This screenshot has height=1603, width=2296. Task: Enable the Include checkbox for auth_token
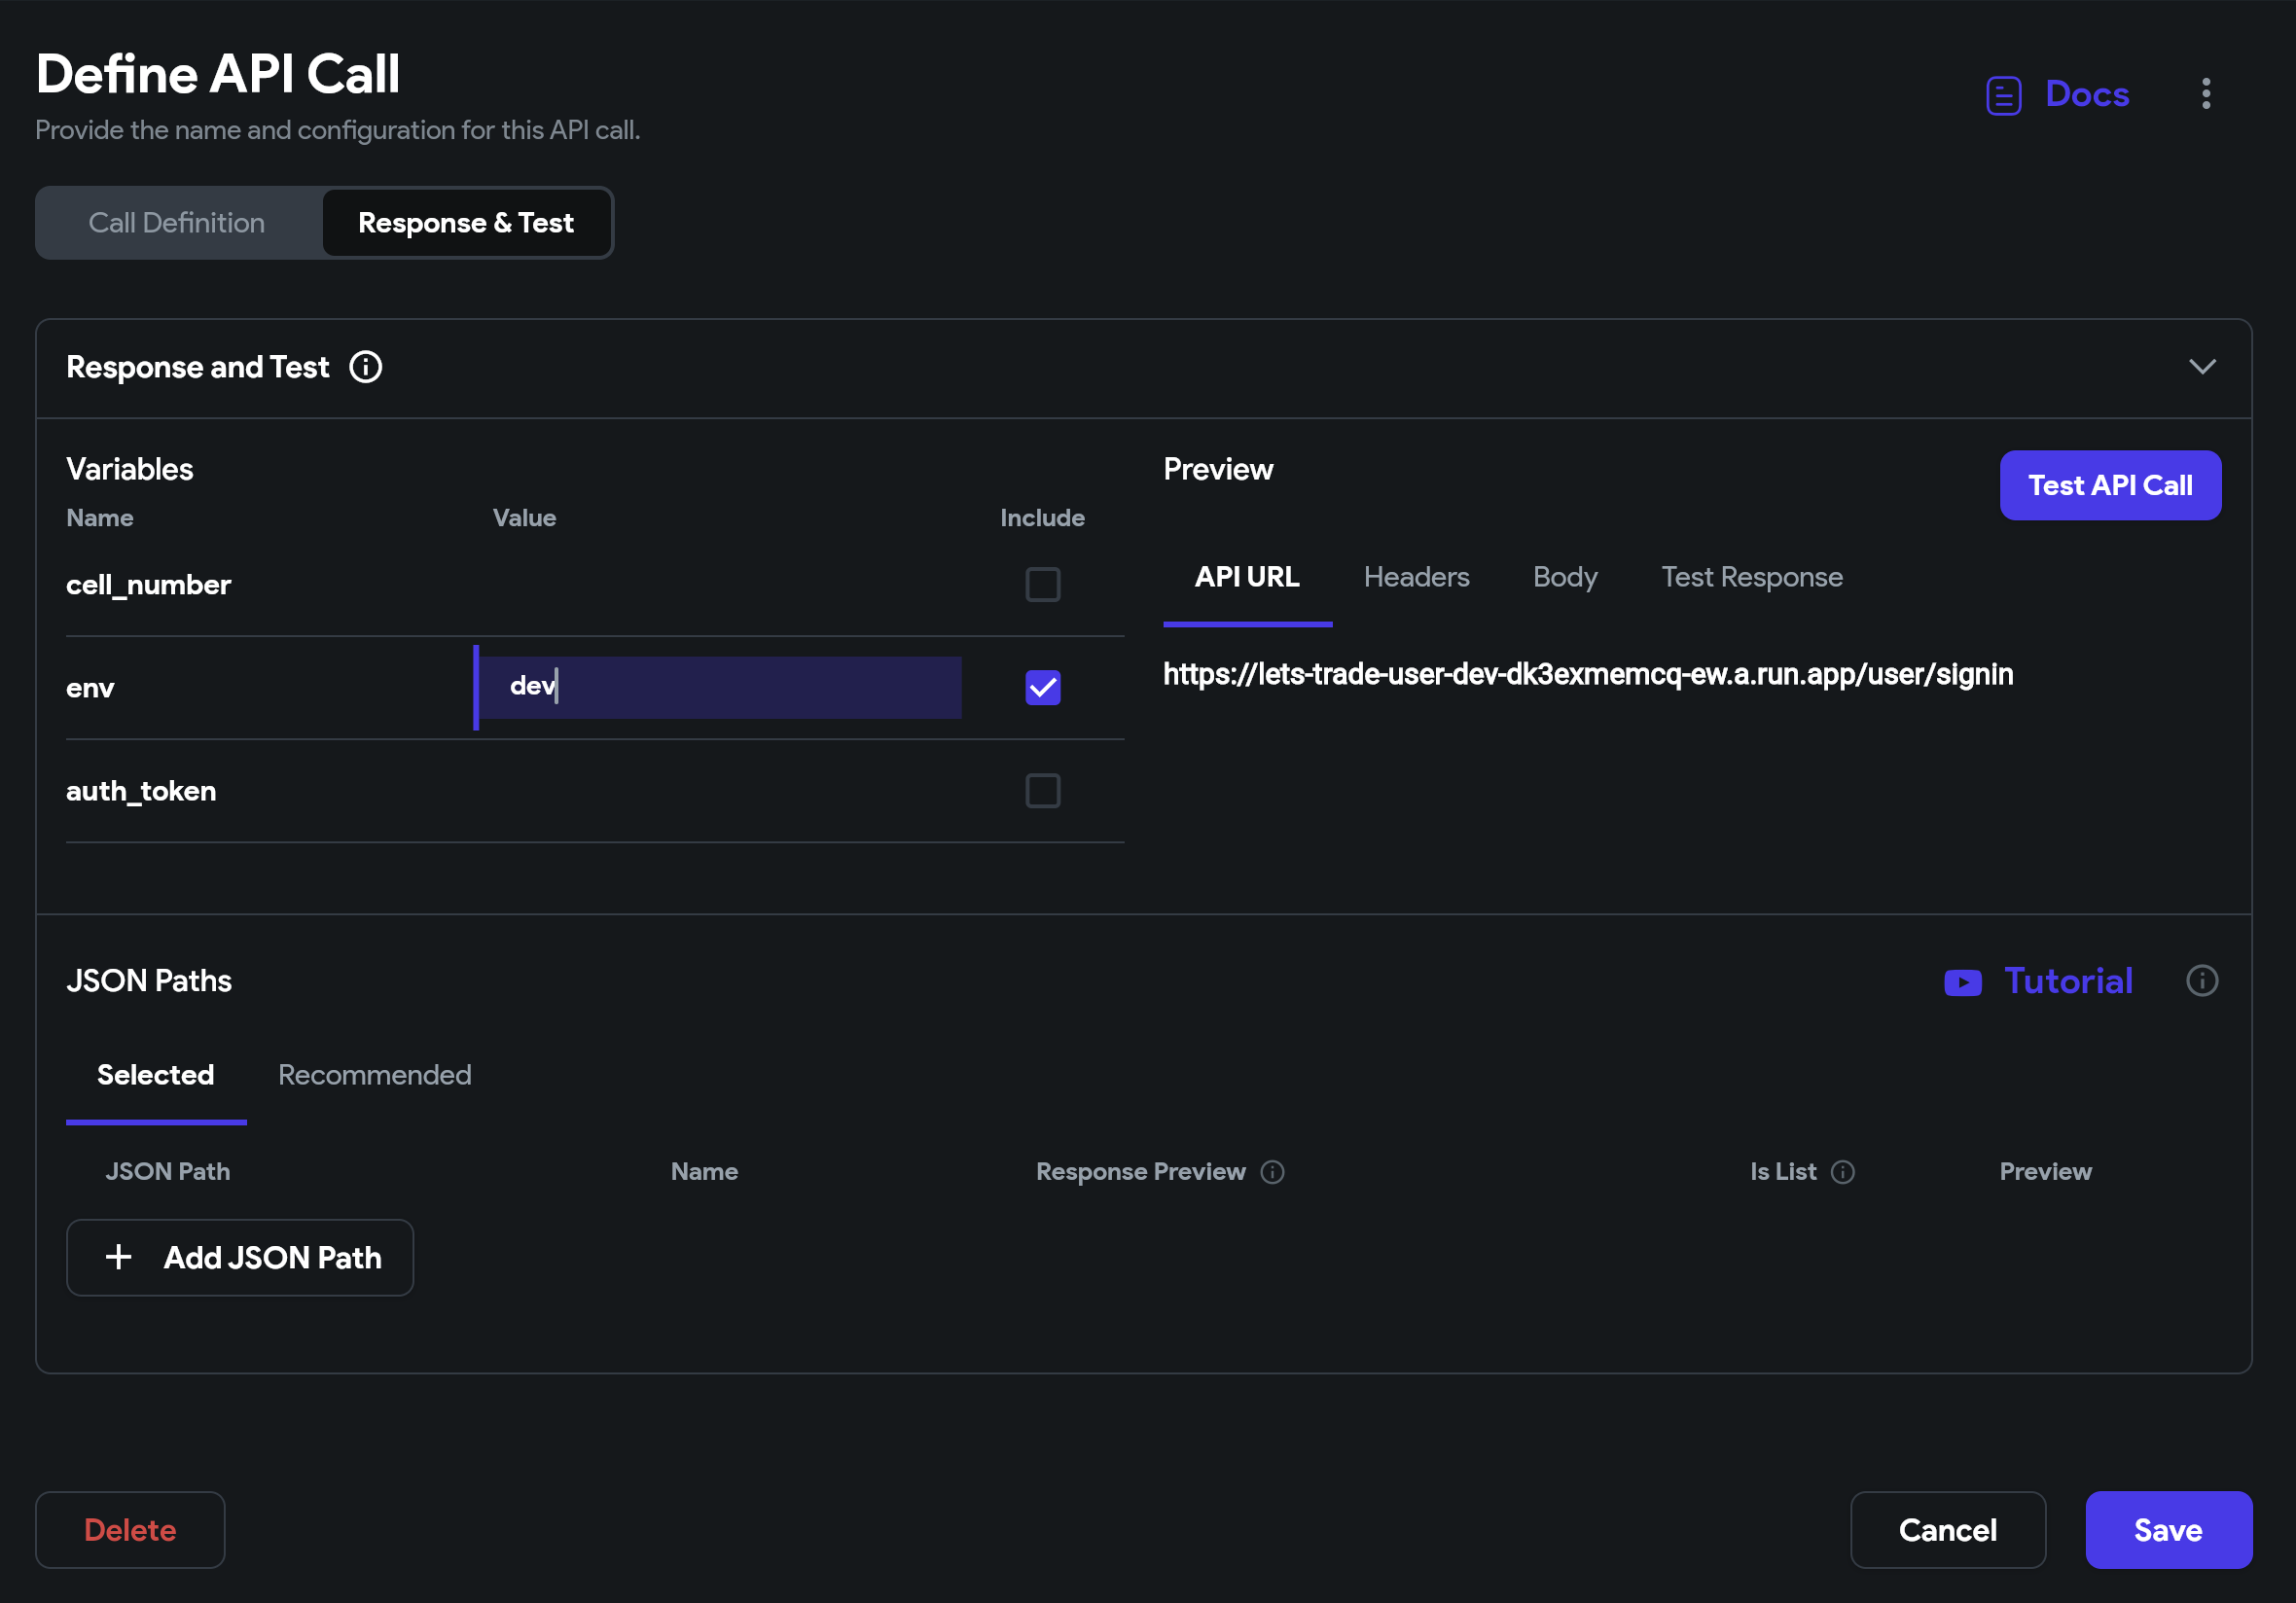coord(1042,790)
